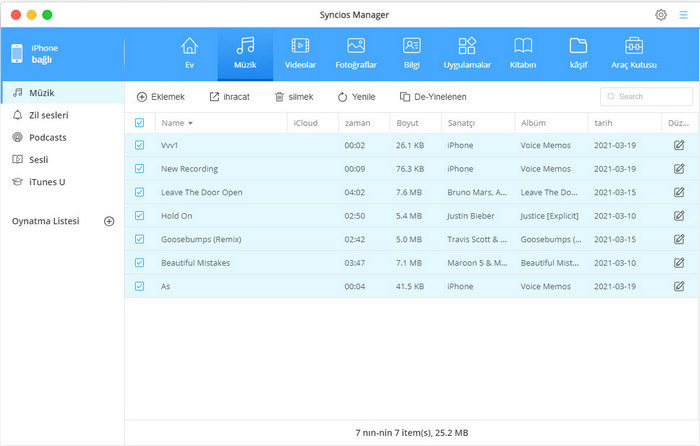The width and height of the screenshot is (700, 446).
Task: Open settings gear icon
Action: tap(661, 15)
